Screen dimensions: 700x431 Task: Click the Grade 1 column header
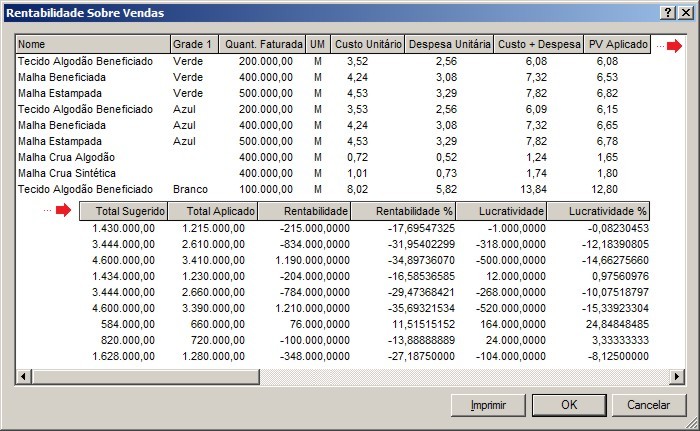tap(193, 45)
